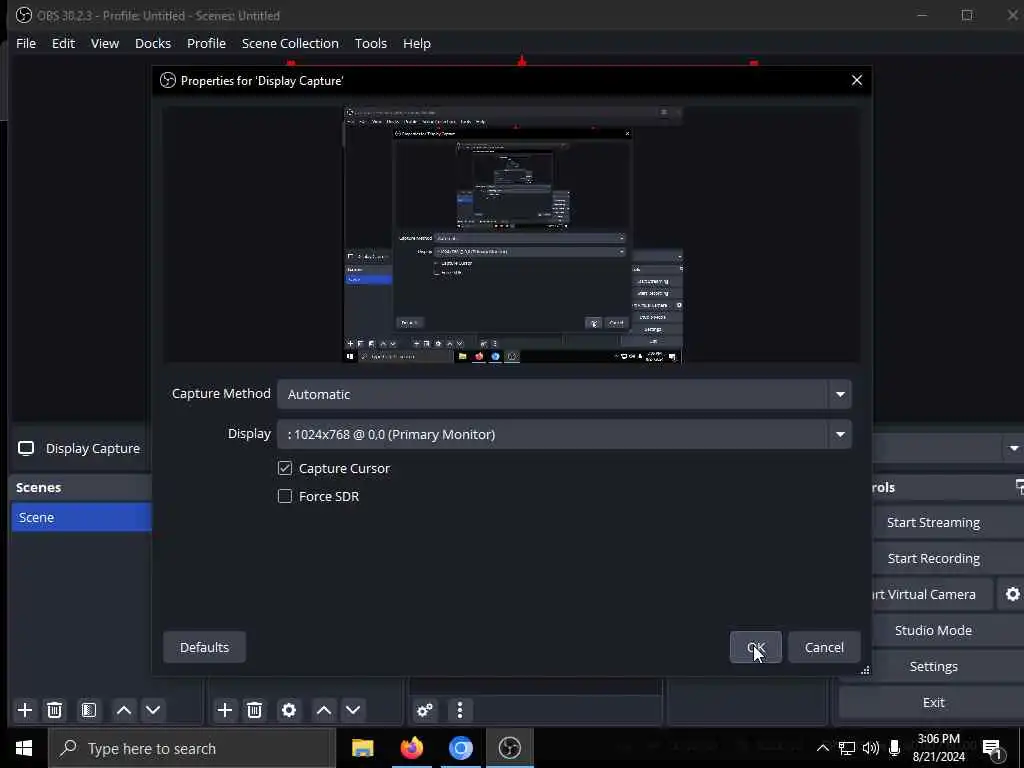Uncheck the Capture Cursor checkbox
Screen dimensions: 1024x768
285,468
